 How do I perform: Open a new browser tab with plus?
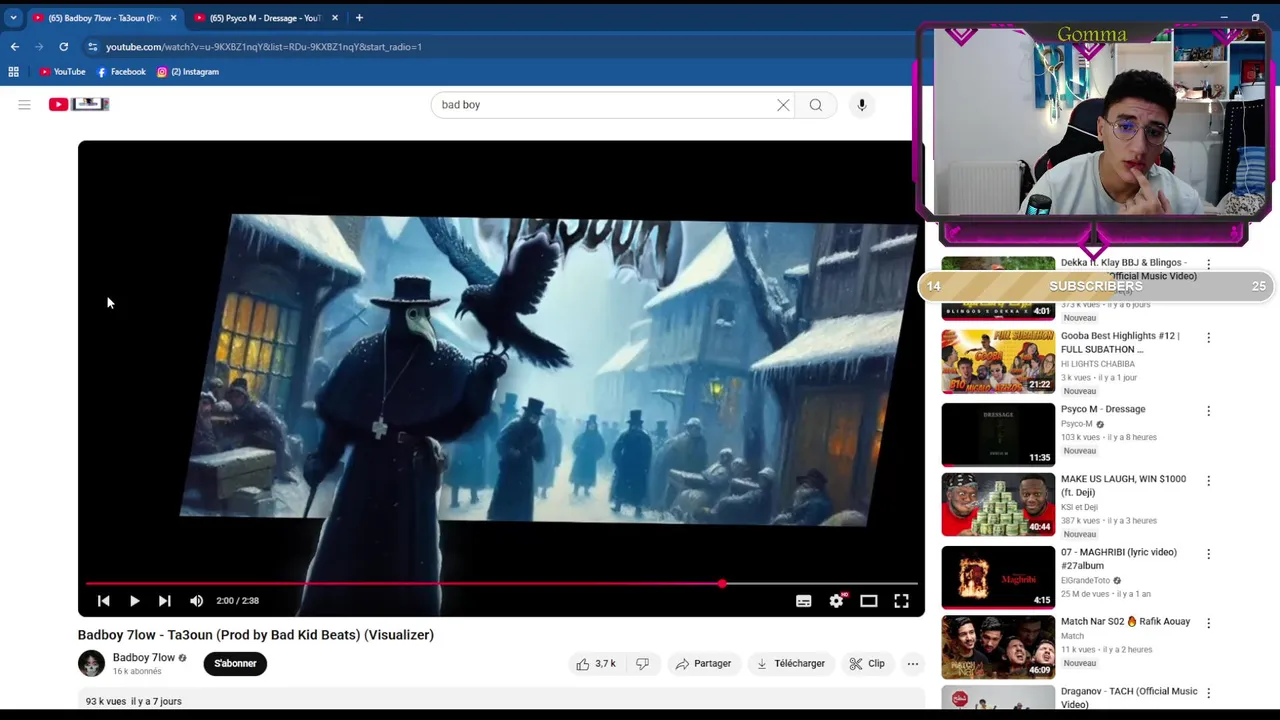(x=359, y=18)
